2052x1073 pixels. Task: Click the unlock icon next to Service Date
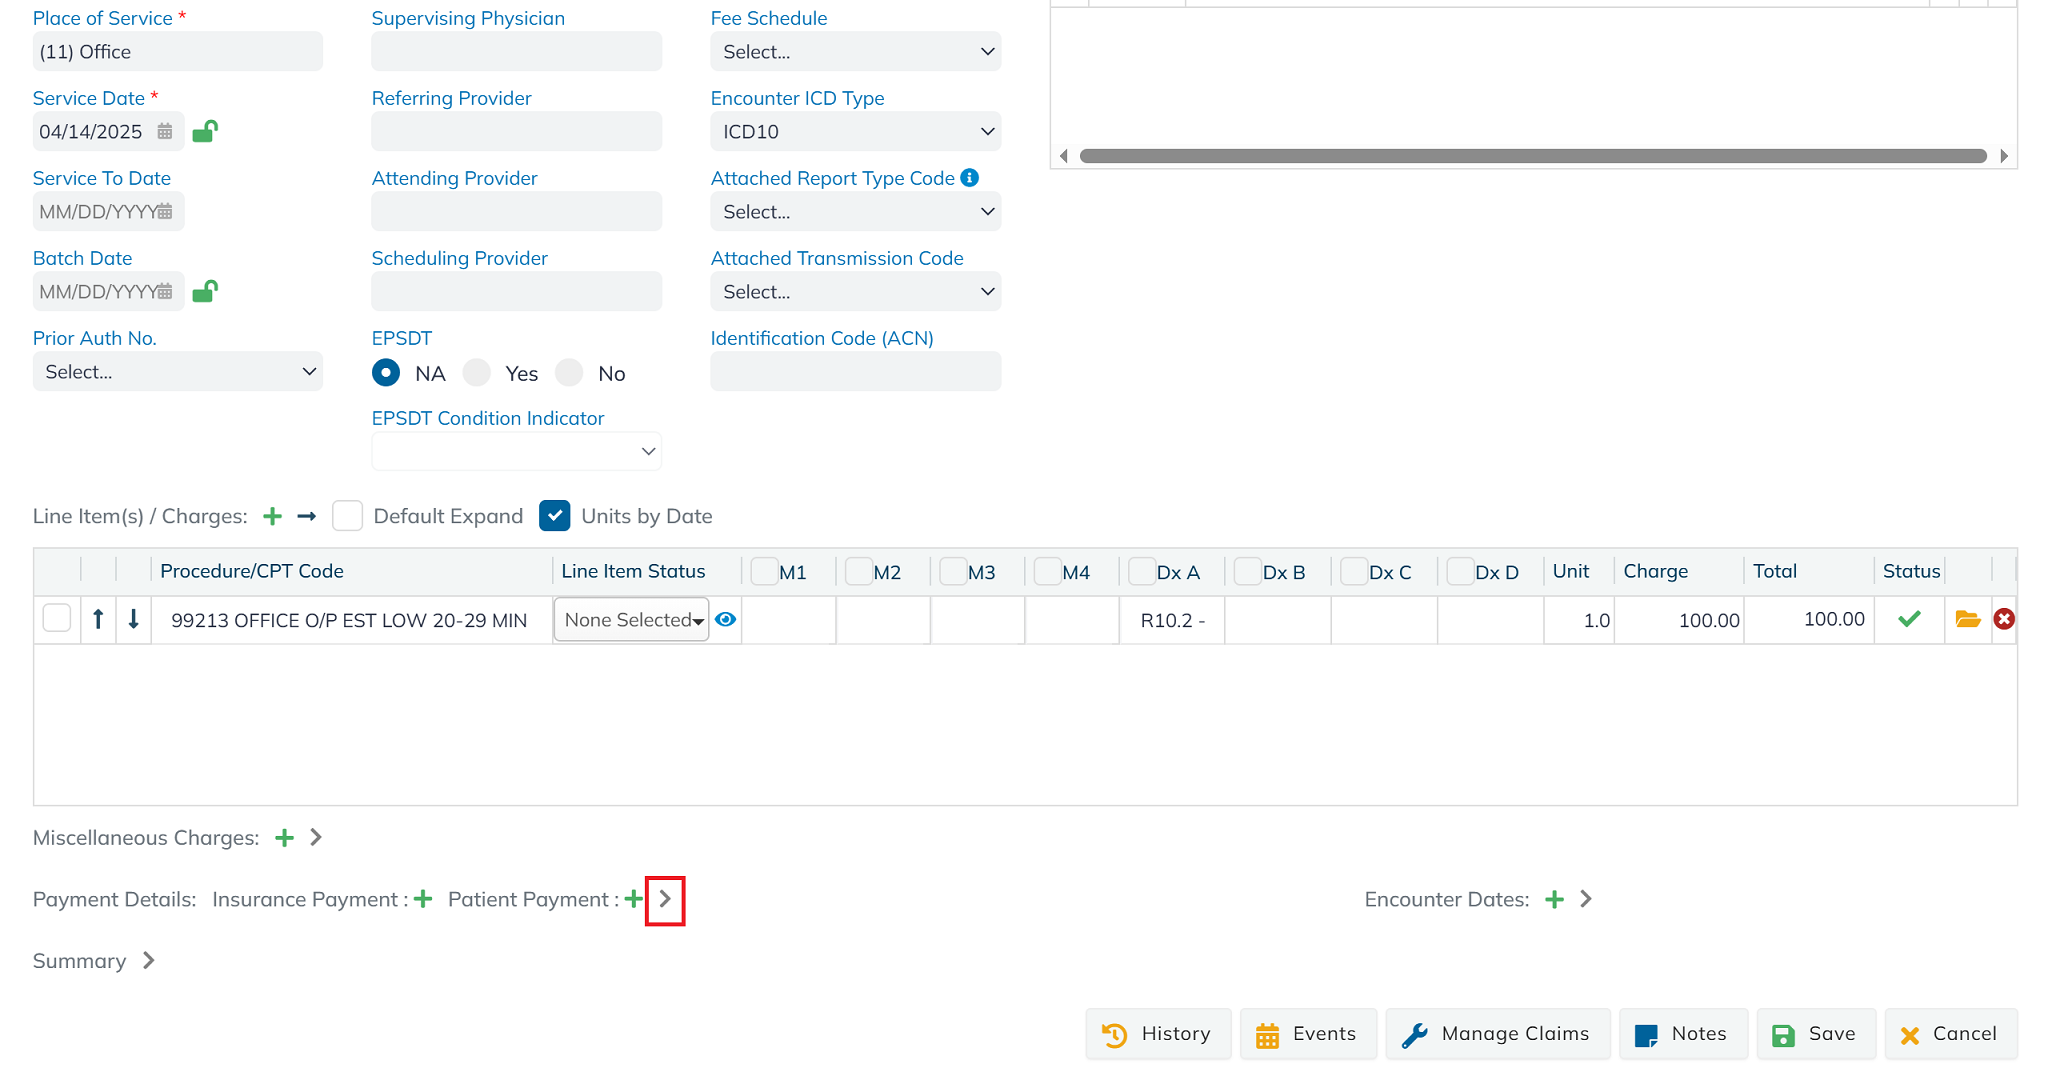tap(205, 131)
